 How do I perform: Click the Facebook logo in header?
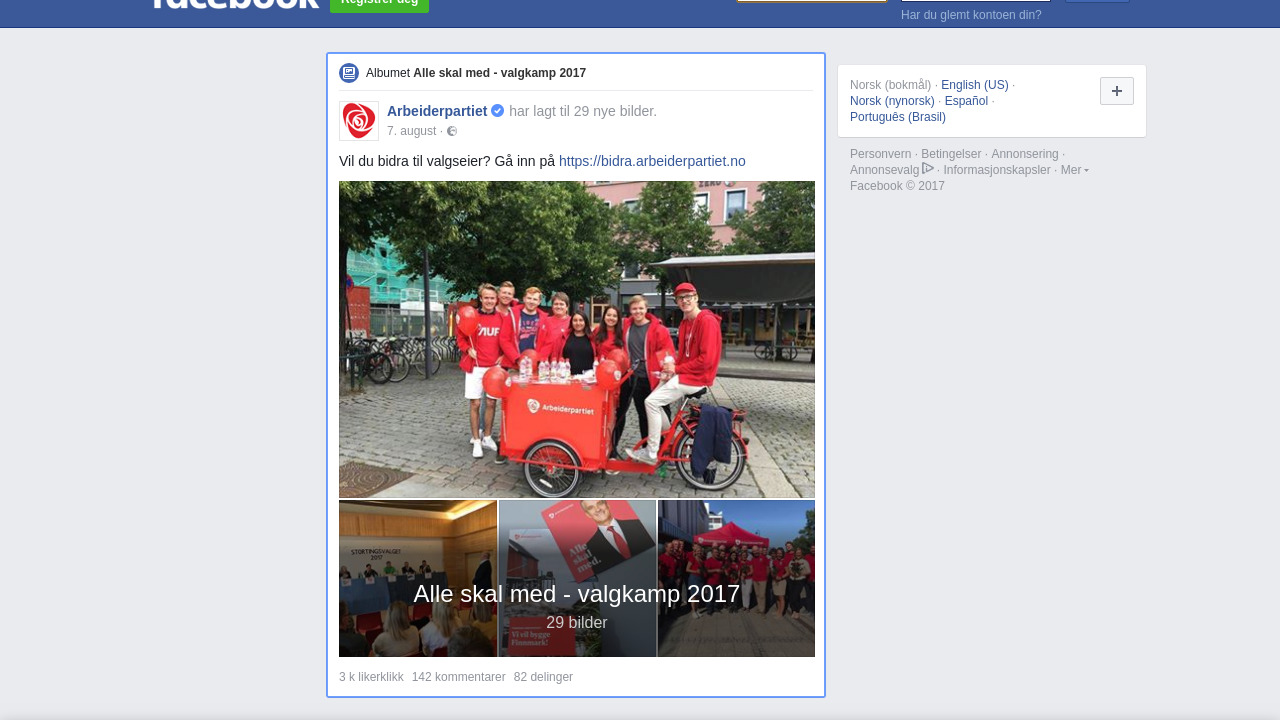click(235, 4)
